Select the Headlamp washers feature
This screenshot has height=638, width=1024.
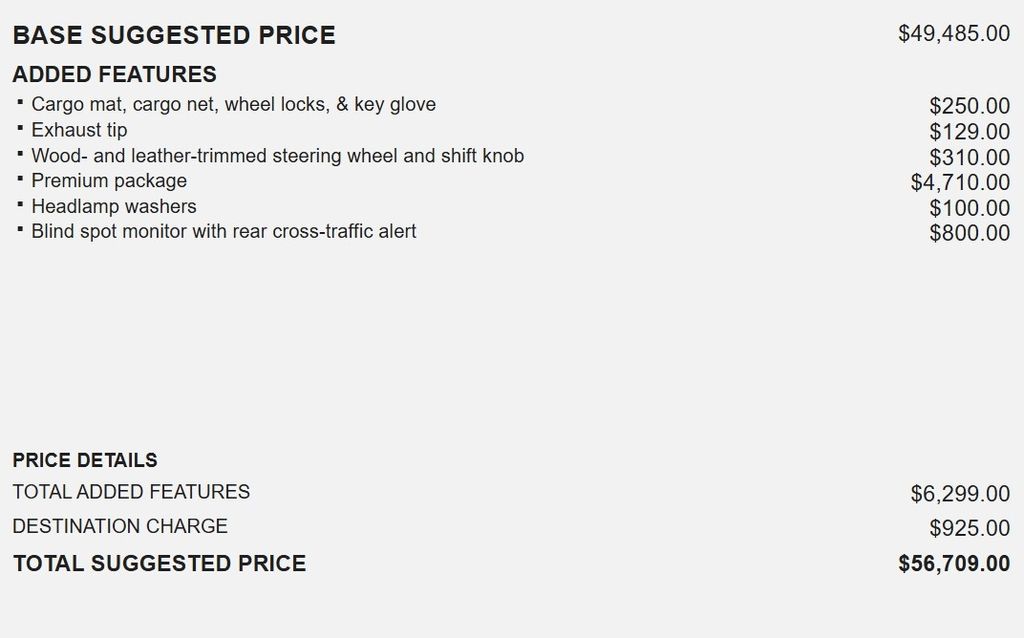(114, 207)
